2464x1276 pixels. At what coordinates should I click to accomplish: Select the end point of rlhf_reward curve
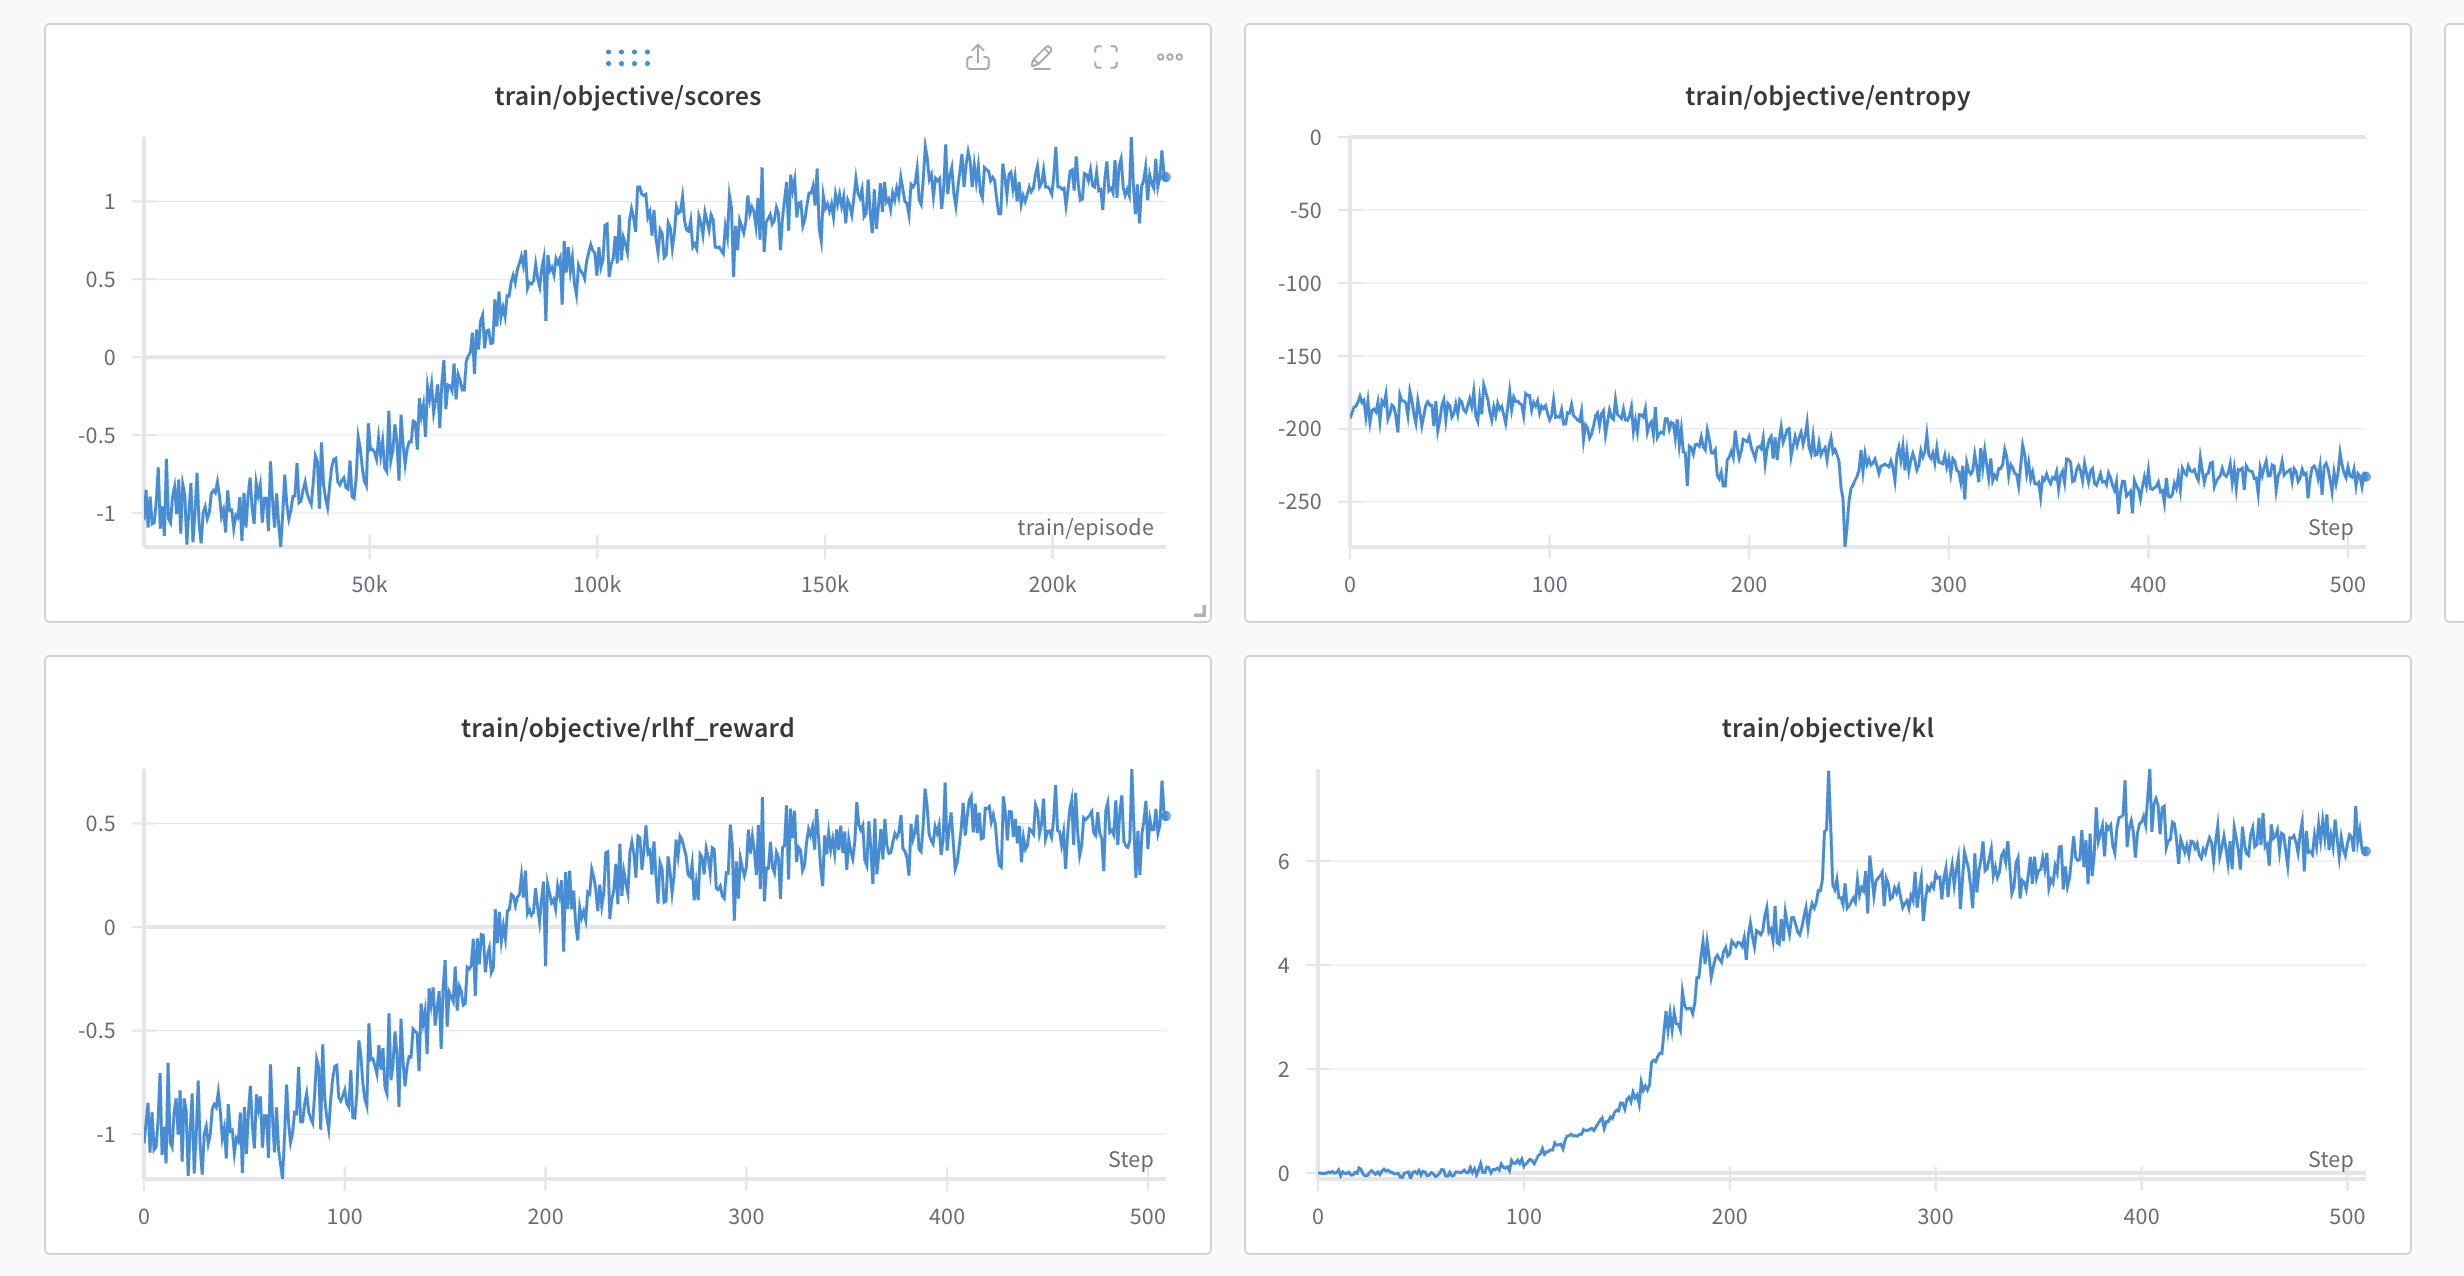point(1166,816)
